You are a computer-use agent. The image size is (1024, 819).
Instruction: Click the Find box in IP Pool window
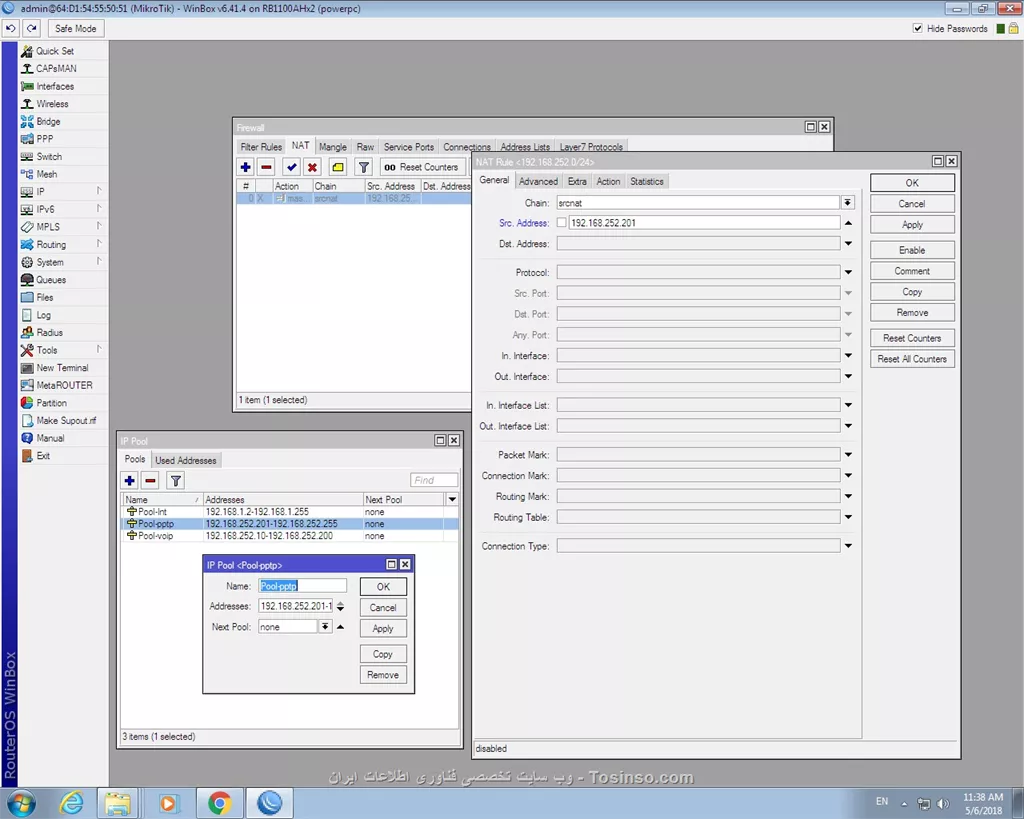(x=434, y=481)
